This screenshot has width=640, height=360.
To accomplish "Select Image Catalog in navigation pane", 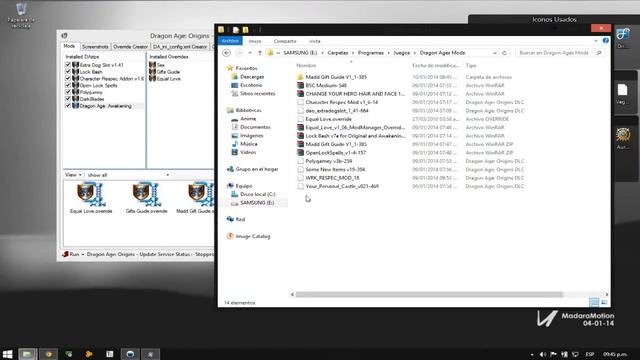I will coord(253,236).
